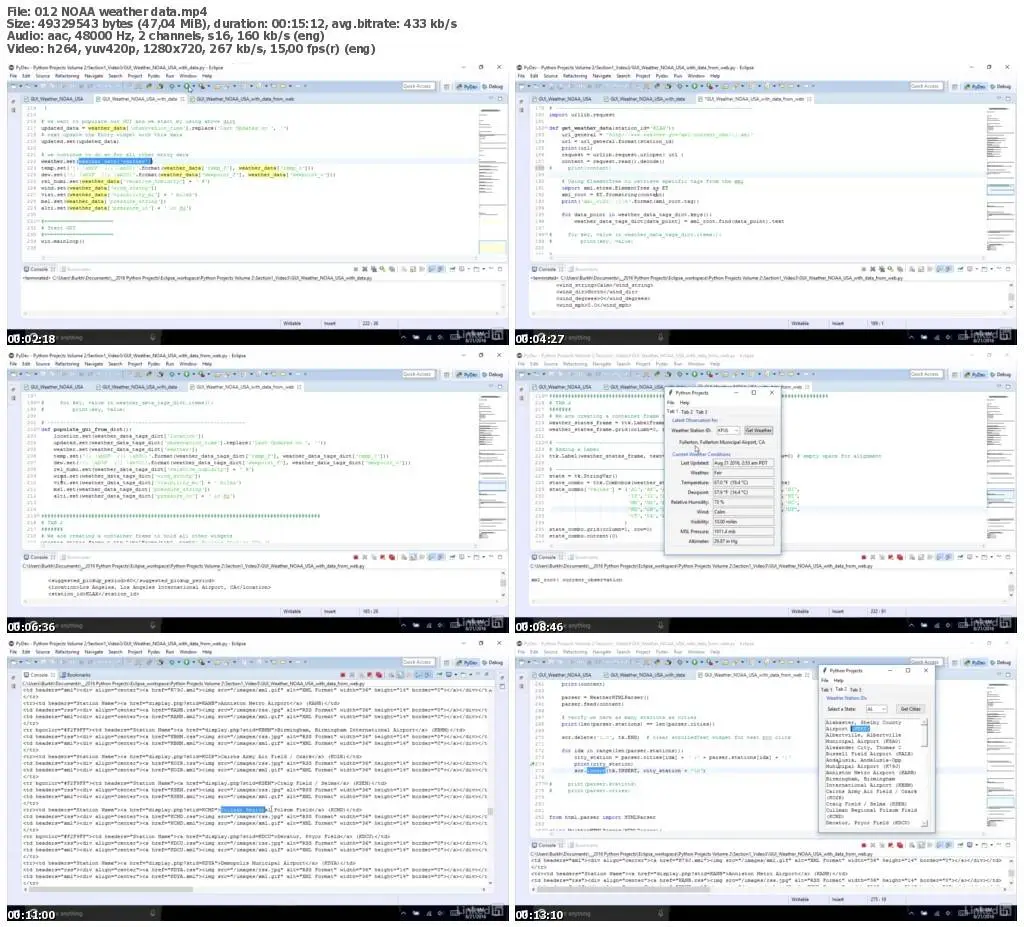Image resolution: width=1024 pixels, height=927 pixels.
Task: Click green Run button in 11:00 frame
Action: 186,662
